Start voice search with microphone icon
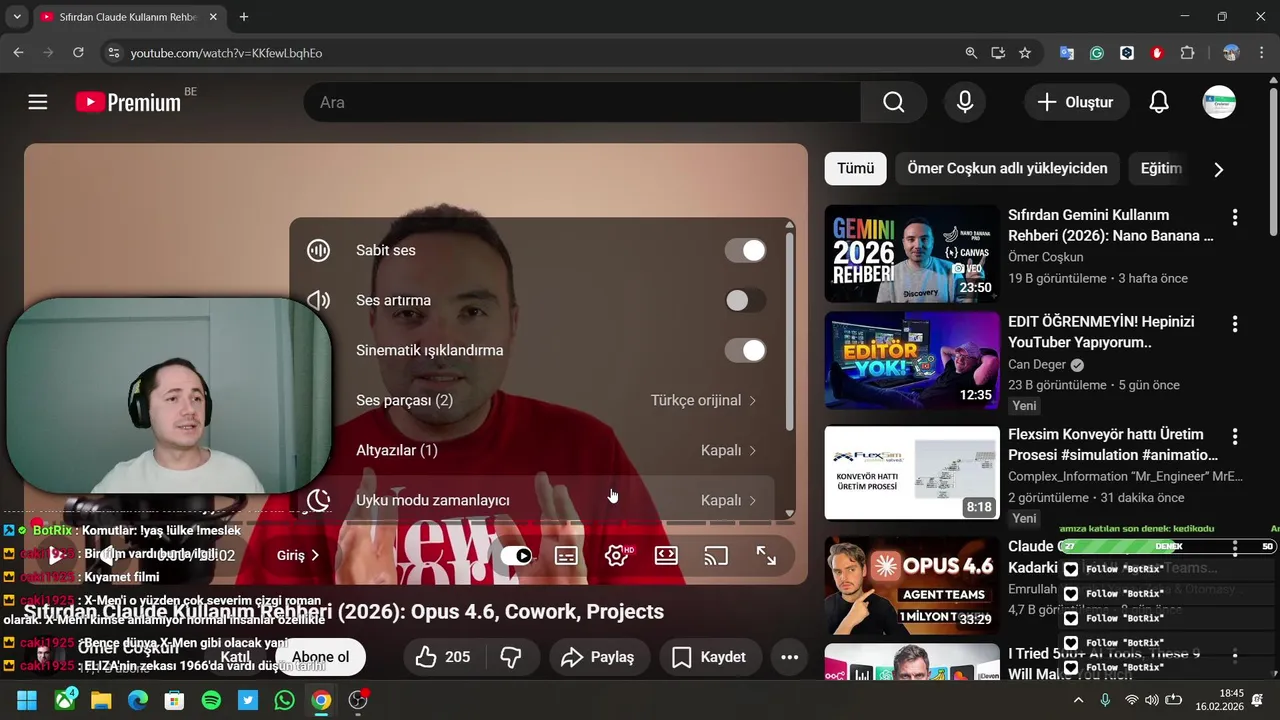Viewport: 1280px width, 720px height. (x=965, y=102)
